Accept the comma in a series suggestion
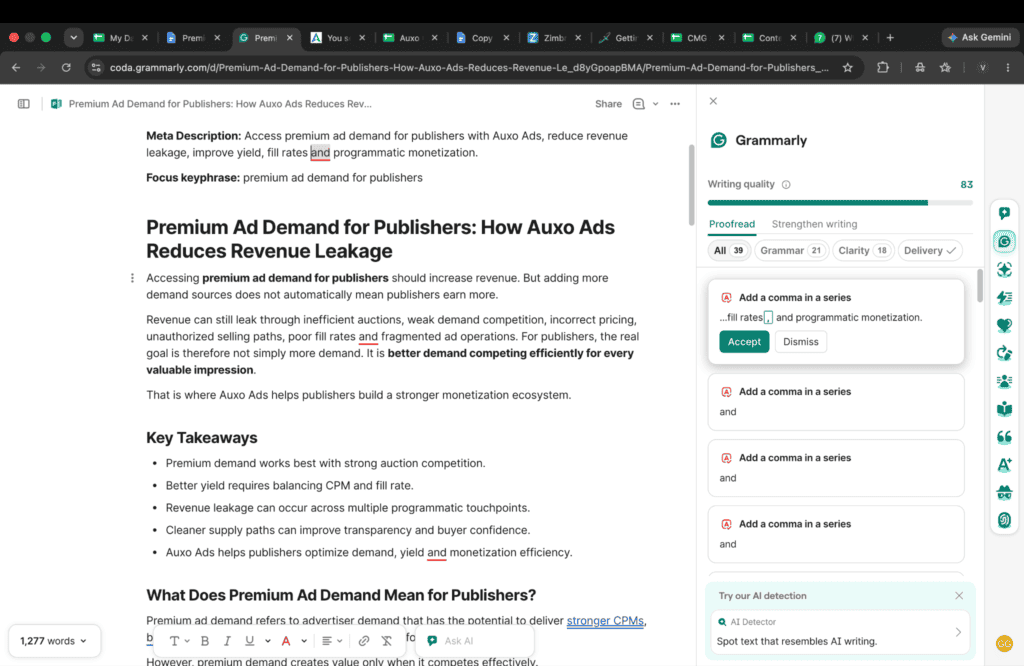Screen dimensions: 1024x666 [x=744, y=341]
